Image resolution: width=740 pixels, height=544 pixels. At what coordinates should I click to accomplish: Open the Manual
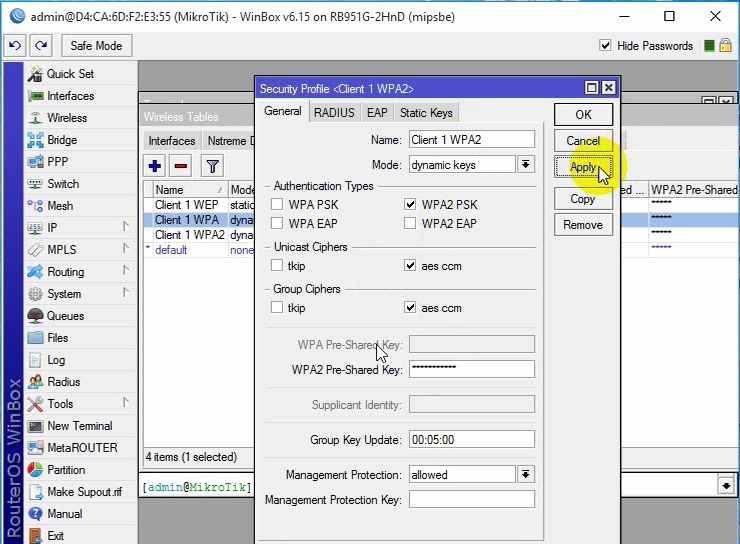(55, 514)
